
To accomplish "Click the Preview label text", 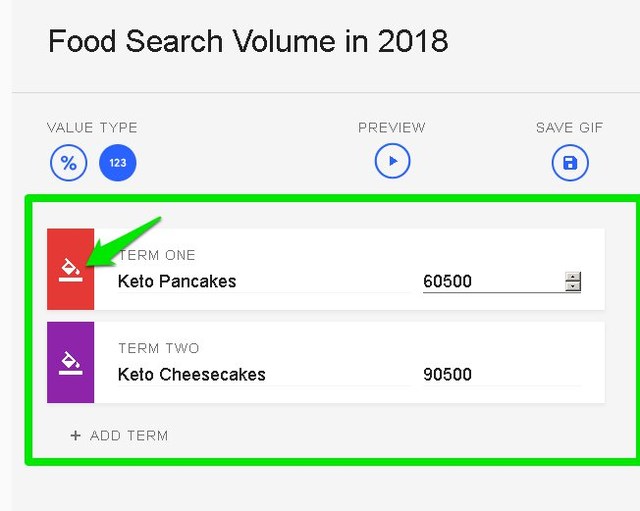I will click(392, 128).
